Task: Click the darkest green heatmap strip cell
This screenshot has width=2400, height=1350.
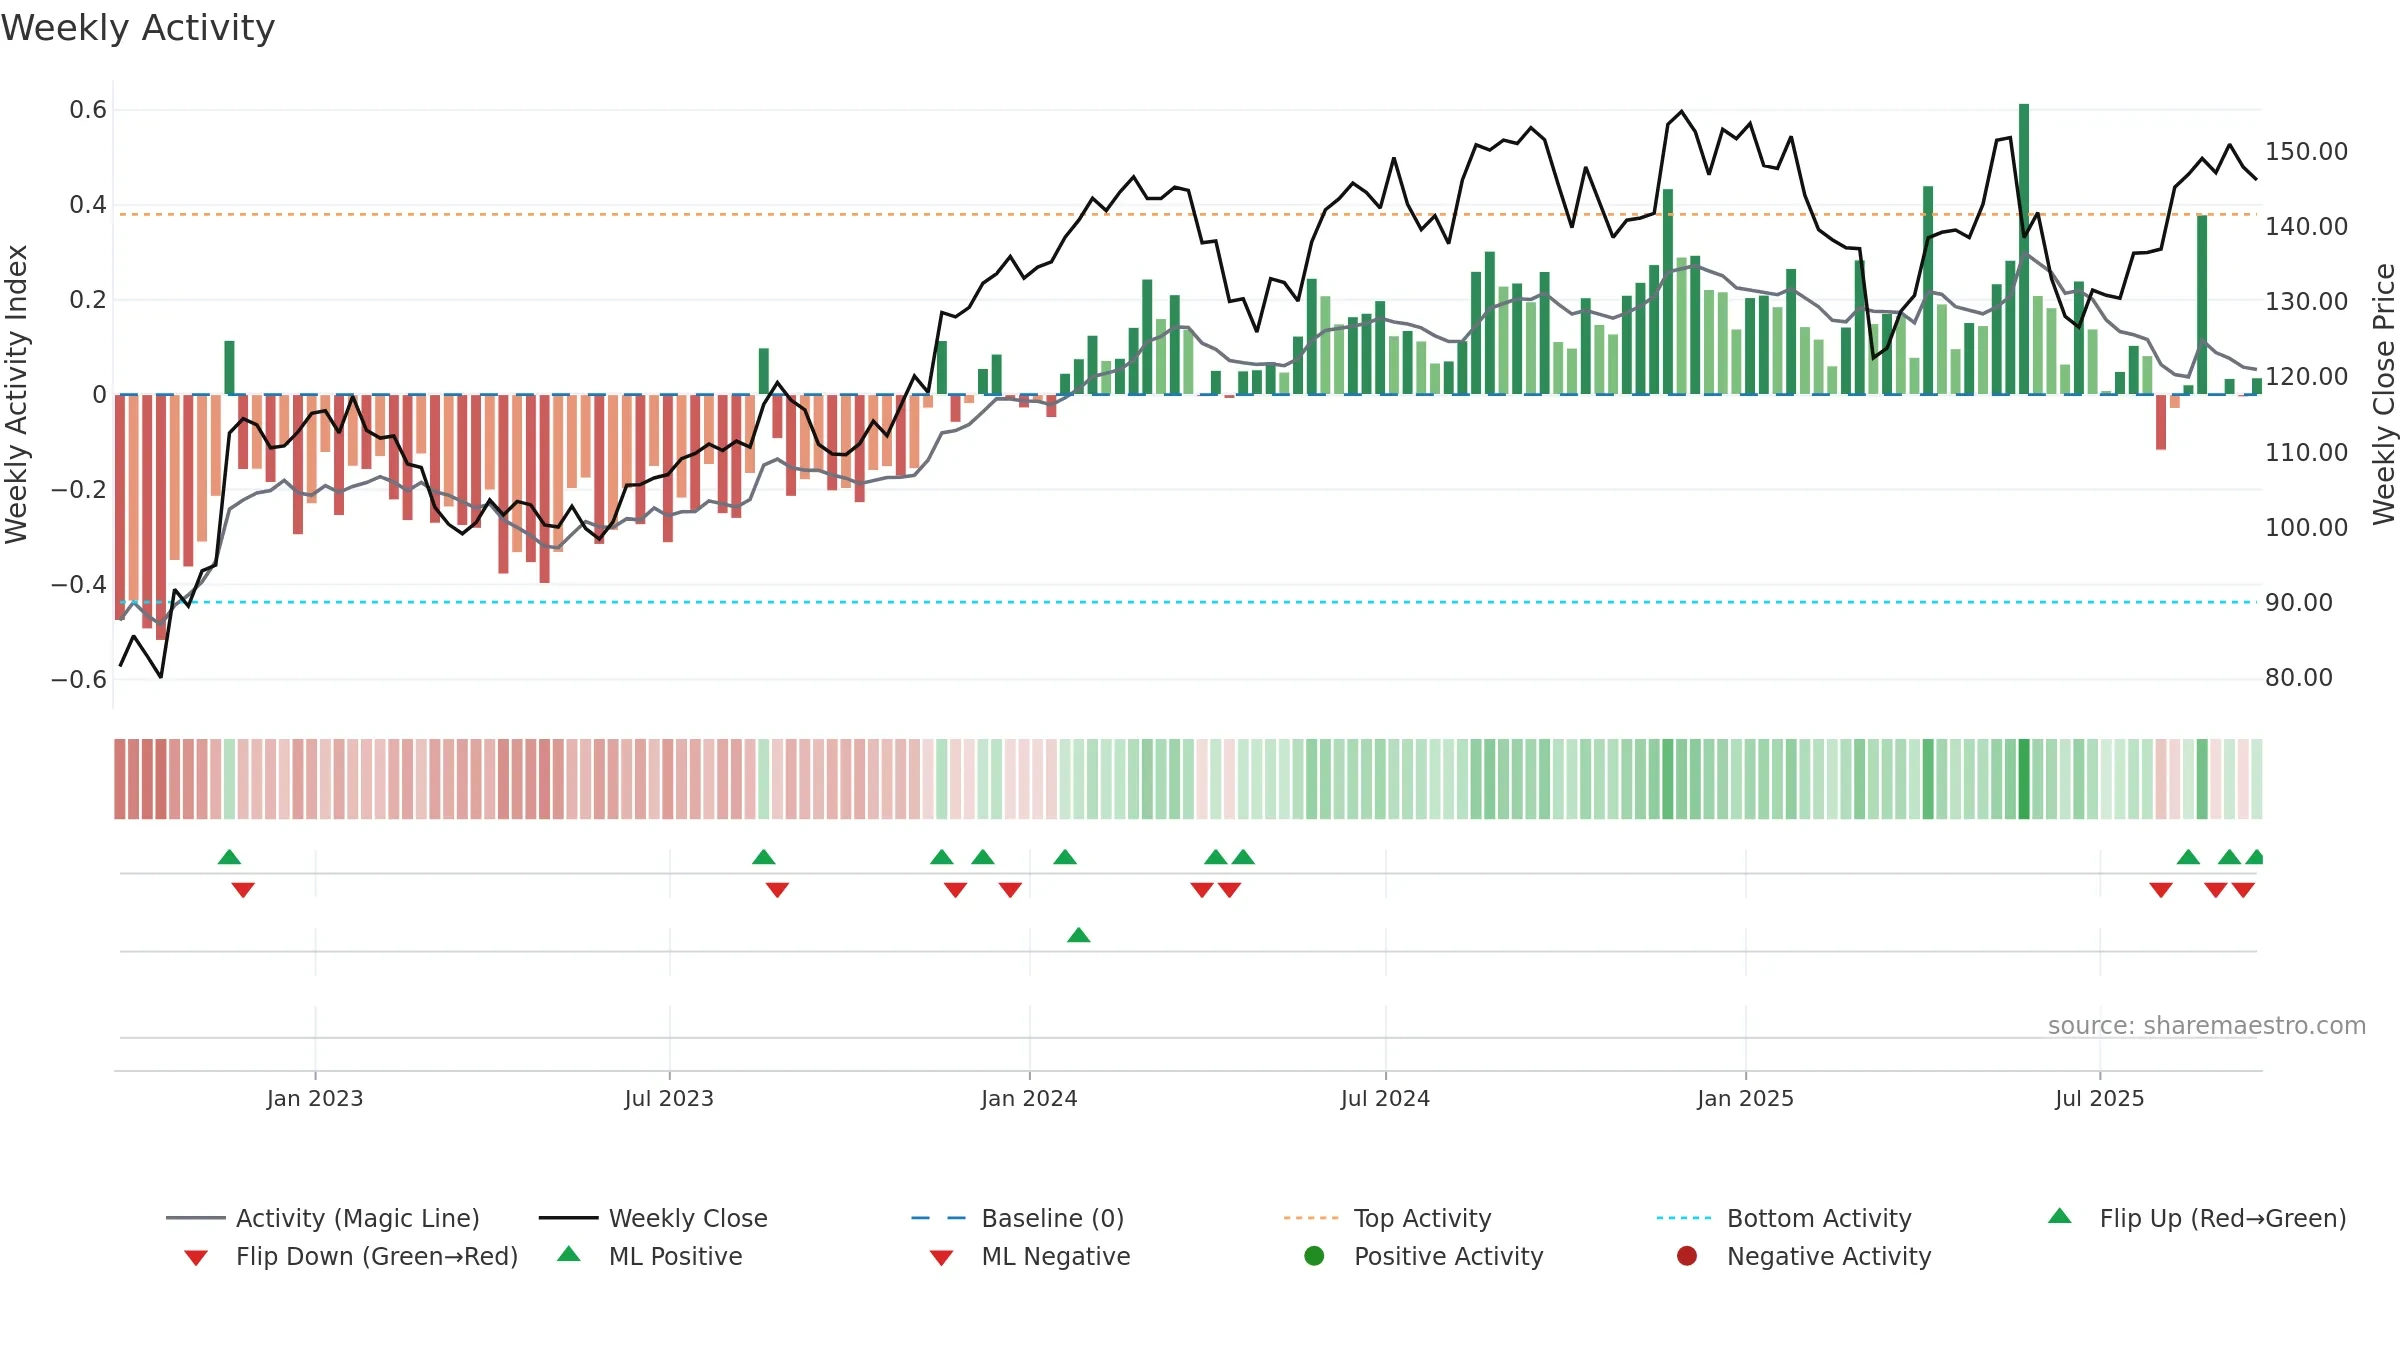Action: click(x=2024, y=779)
